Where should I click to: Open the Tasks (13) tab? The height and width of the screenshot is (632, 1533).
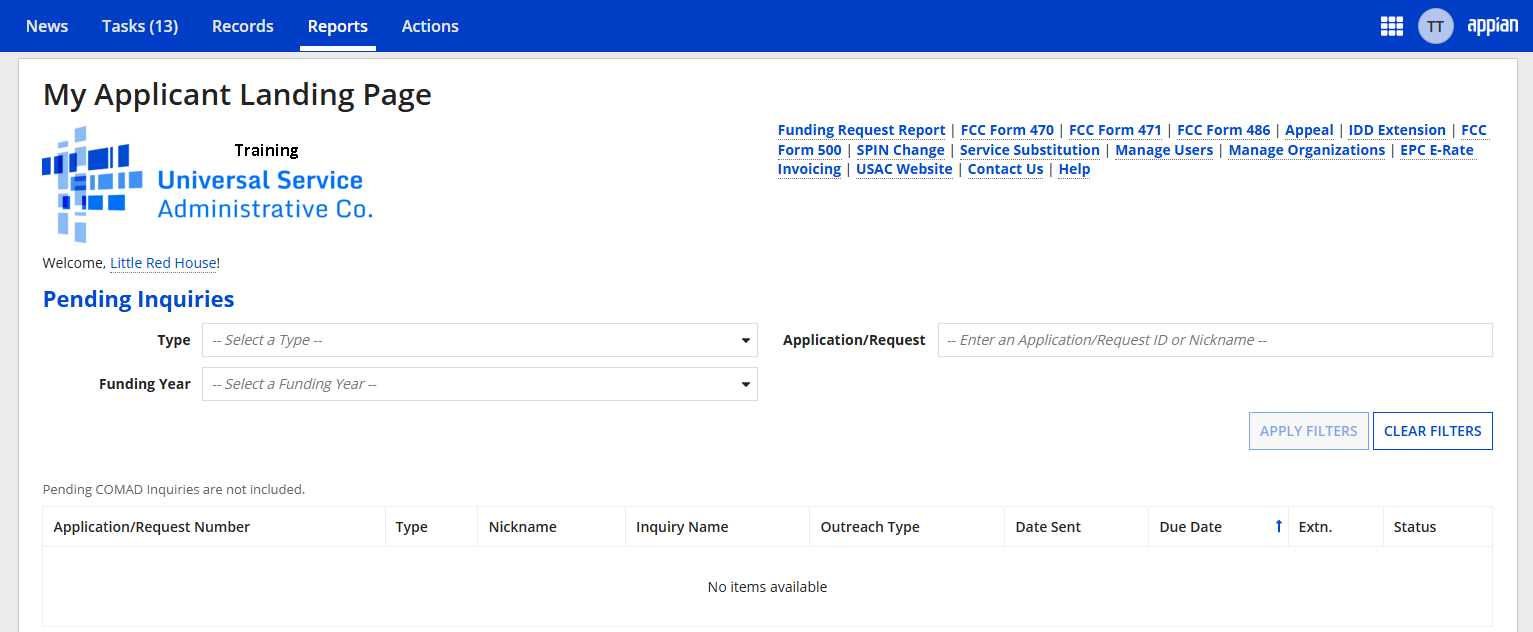click(140, 26)
